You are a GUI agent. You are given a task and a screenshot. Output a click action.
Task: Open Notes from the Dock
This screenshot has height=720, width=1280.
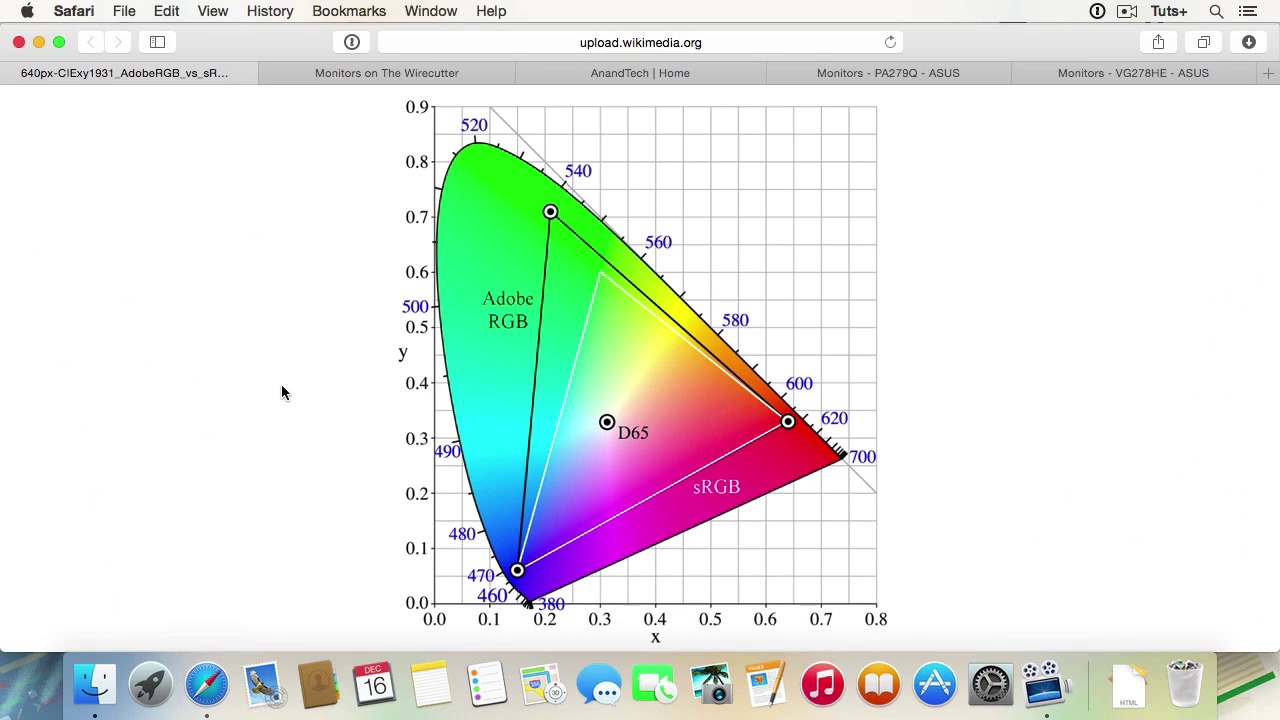[x=431, y=685]
